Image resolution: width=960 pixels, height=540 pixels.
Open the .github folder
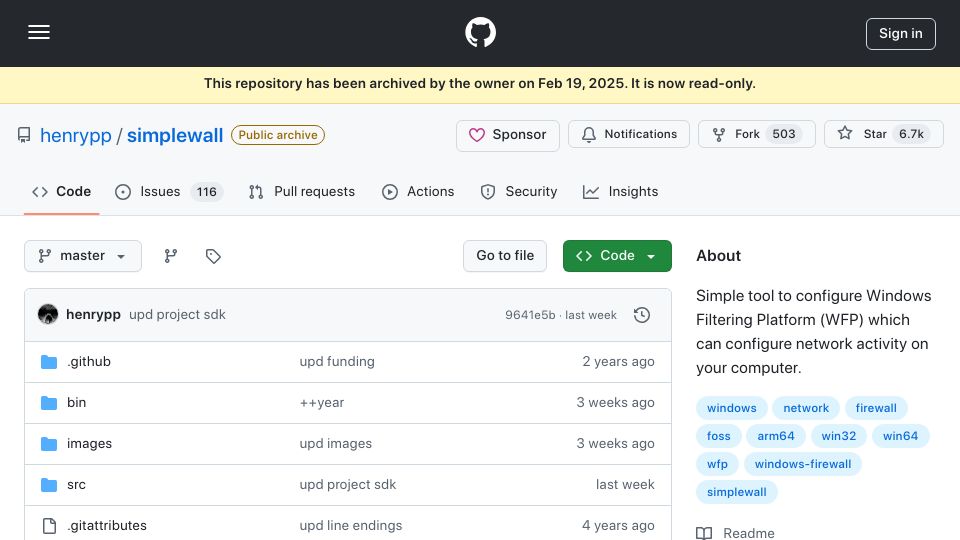89,362
